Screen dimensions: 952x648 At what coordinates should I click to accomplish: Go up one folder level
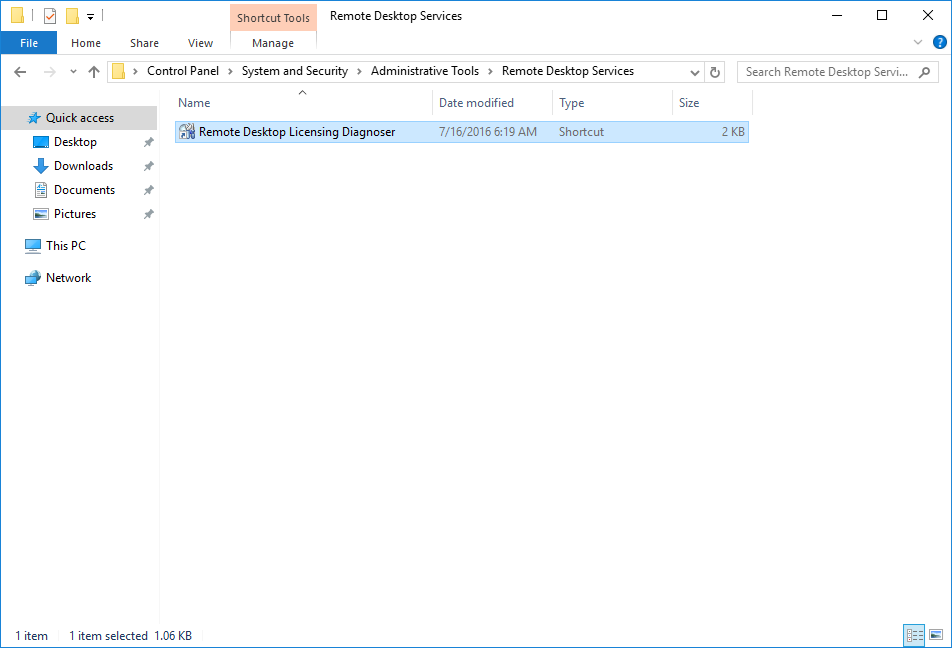(x=94, y=72)
